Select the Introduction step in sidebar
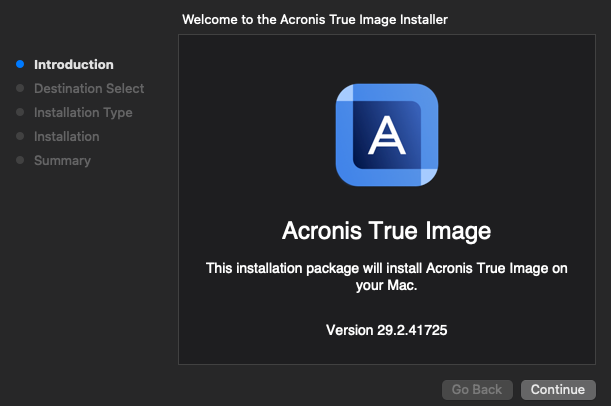This screenshot has height=406, width=611. pos(74,64)
